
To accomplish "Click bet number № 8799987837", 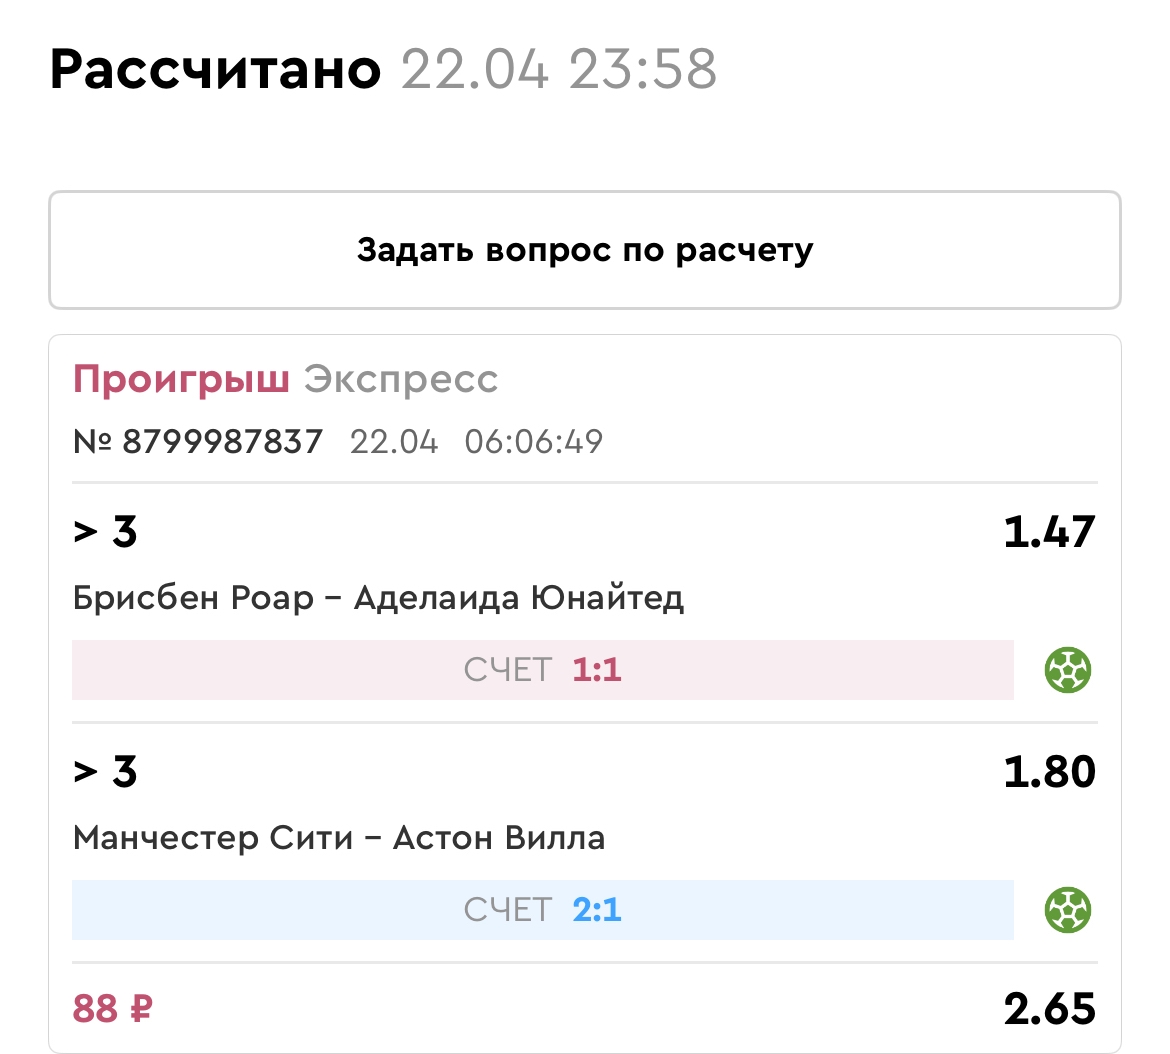I will 198,442.
